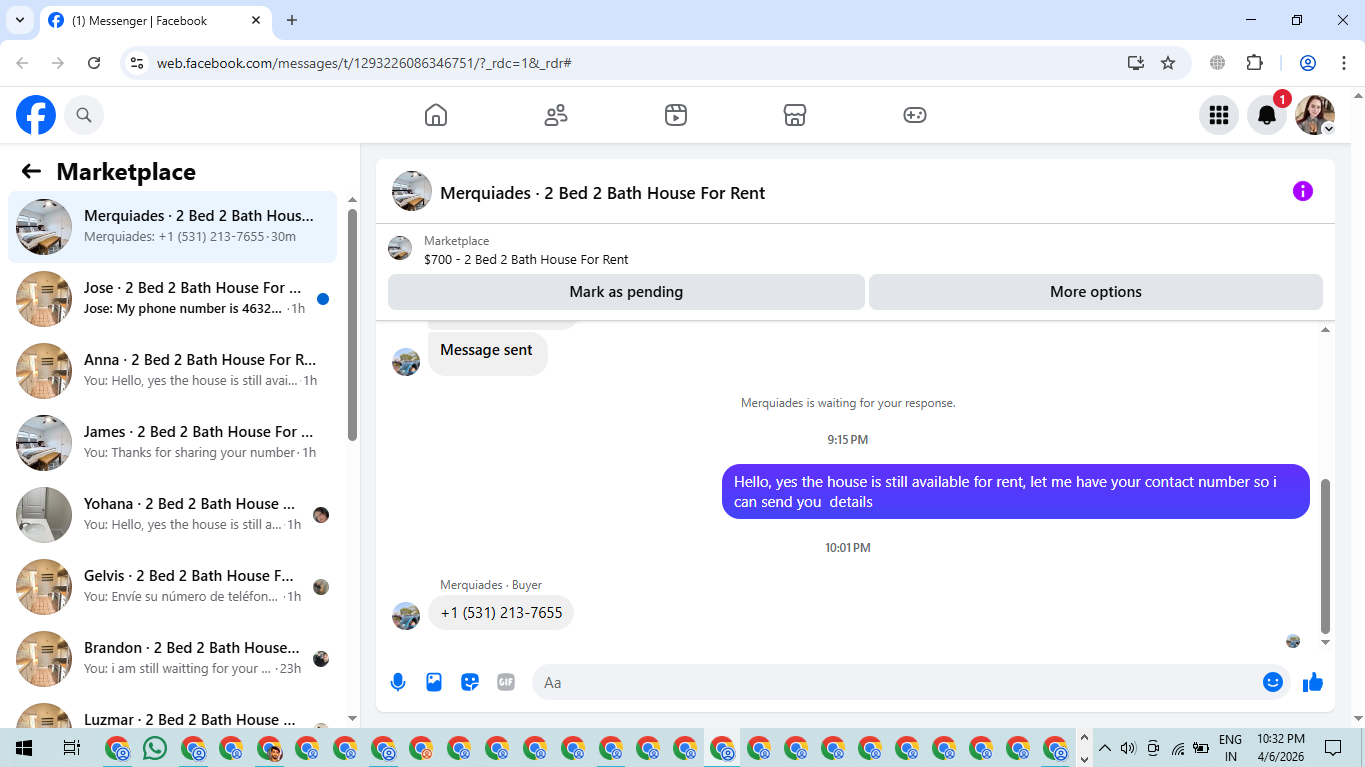Open the Chrome tab search dropdown
Viewport: 1365px width, 767px height.
pos(20,20)
